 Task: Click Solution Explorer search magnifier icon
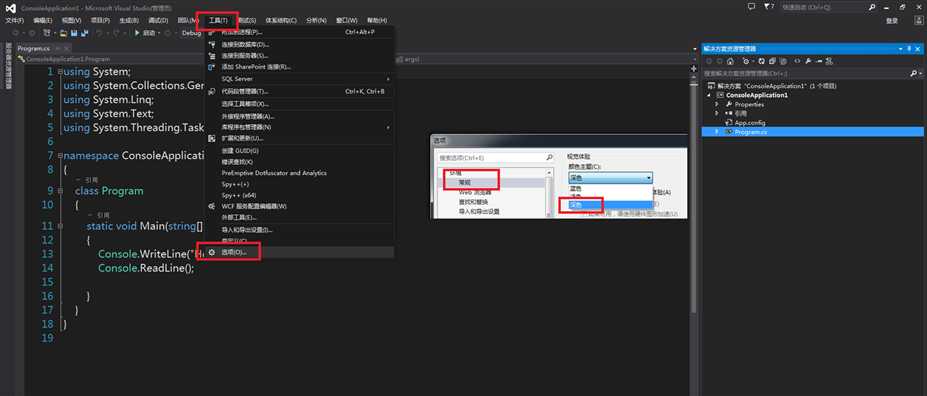[913, 73]
